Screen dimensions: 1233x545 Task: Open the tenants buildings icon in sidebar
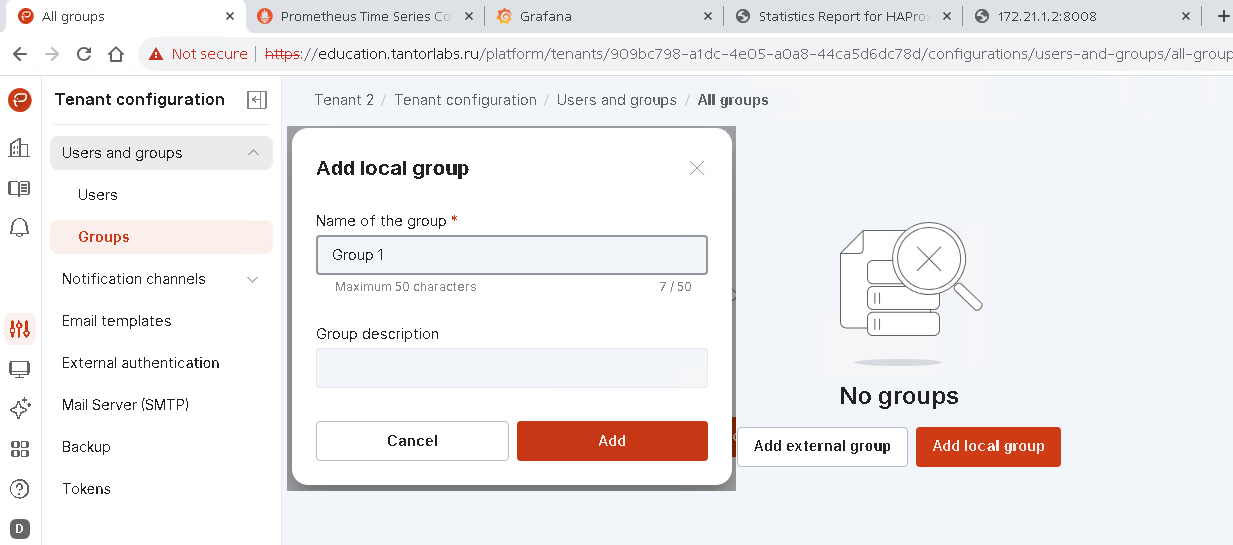click(x=19, y=148)
